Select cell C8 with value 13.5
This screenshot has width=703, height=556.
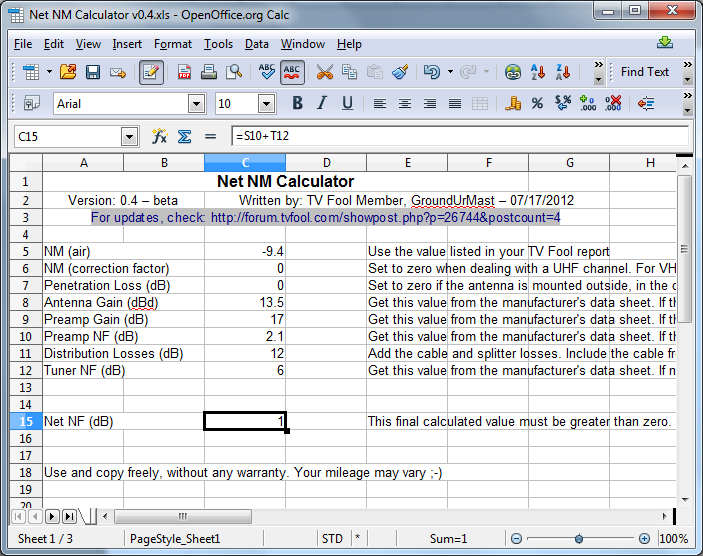coord(245,302)
